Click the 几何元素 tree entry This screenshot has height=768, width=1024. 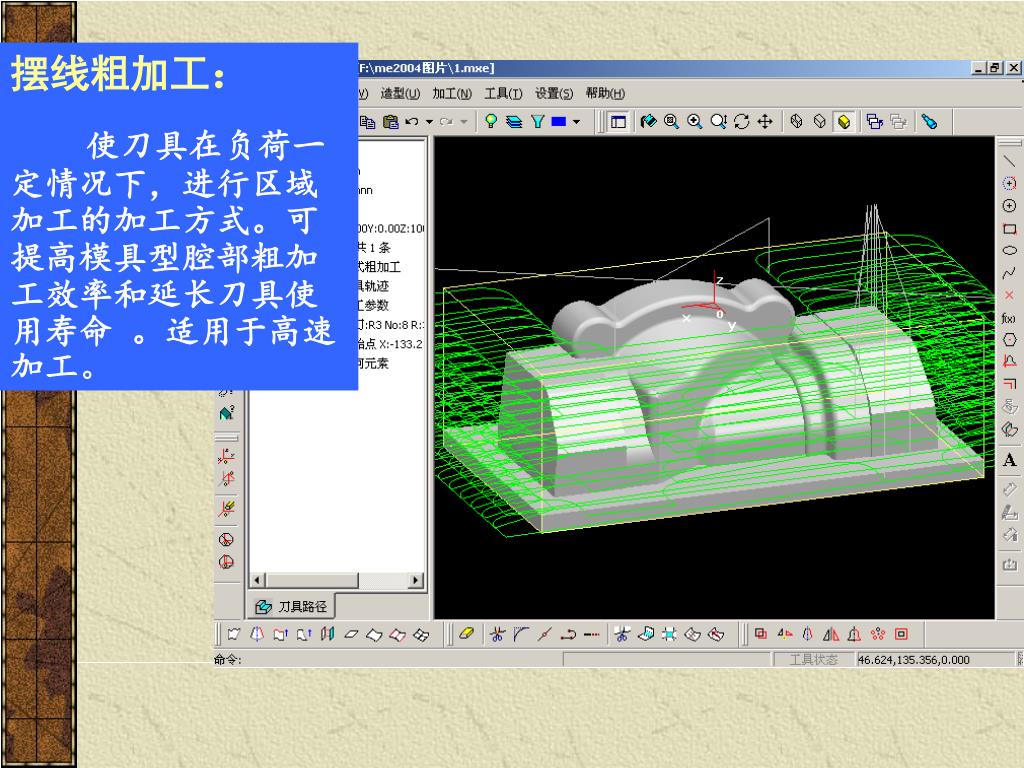374,363
